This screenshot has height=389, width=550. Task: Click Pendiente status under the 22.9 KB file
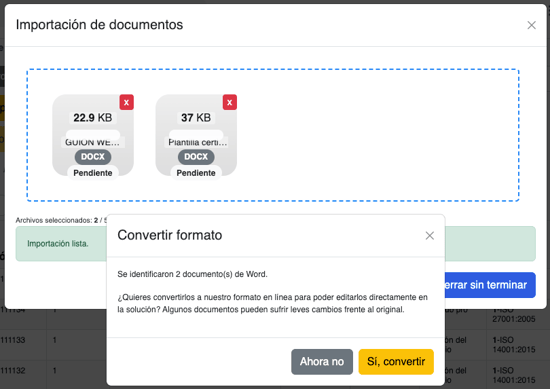click(x=93, y=173)
